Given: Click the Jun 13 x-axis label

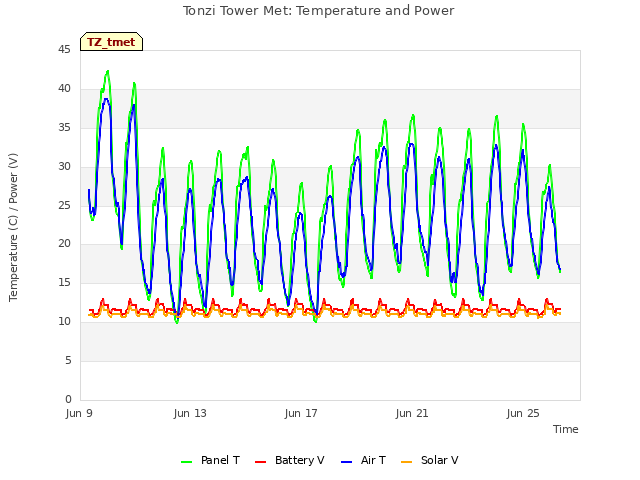Looking at the screenshot, I should (190, 413).
